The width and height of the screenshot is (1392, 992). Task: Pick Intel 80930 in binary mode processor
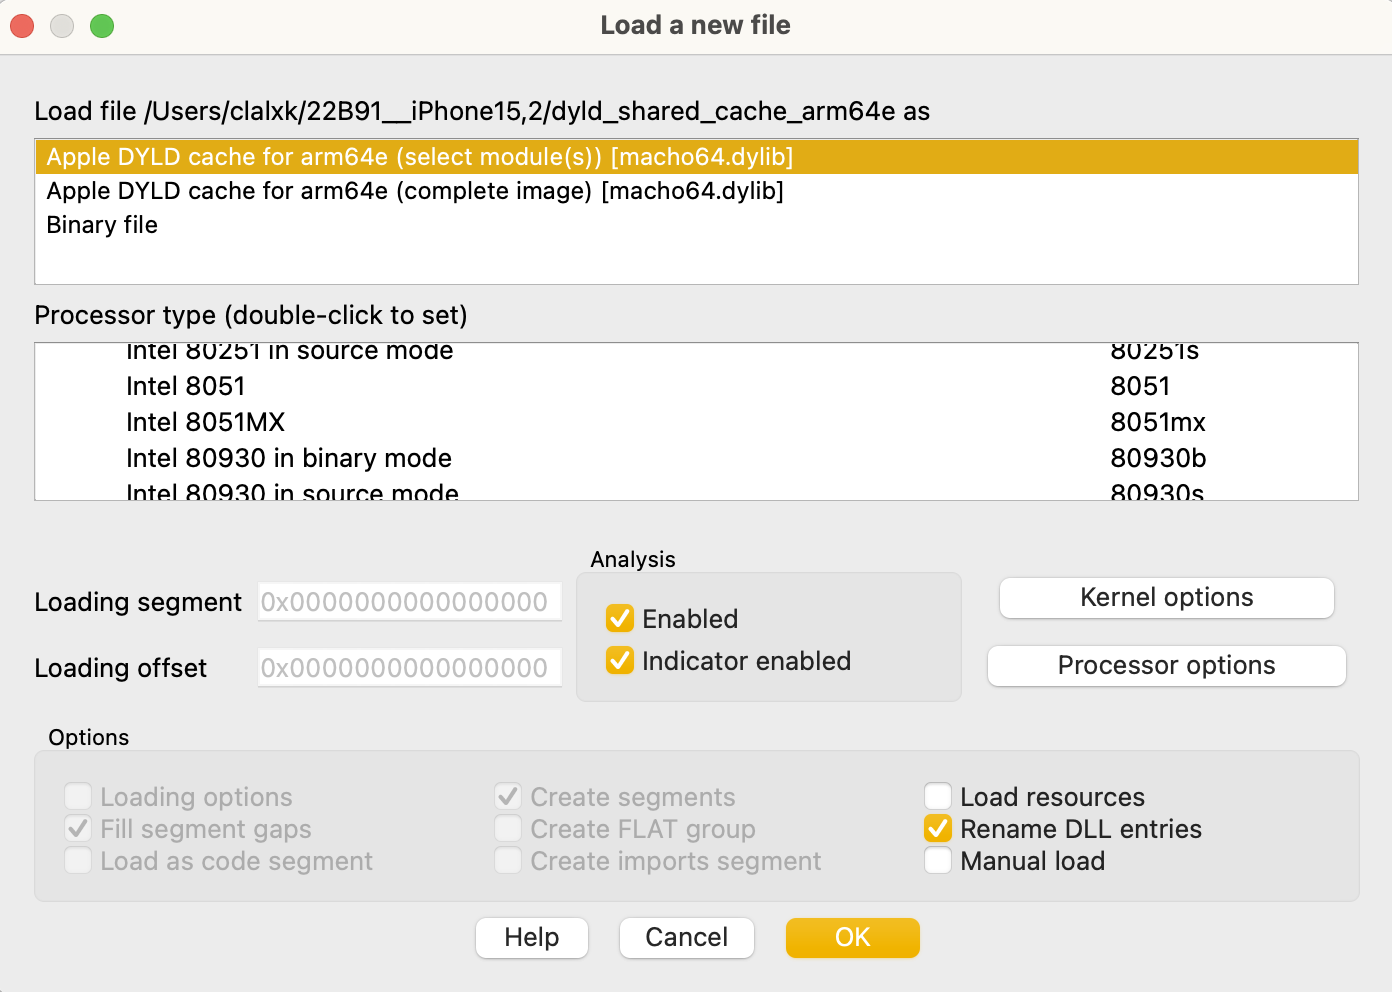coord(289,458)
